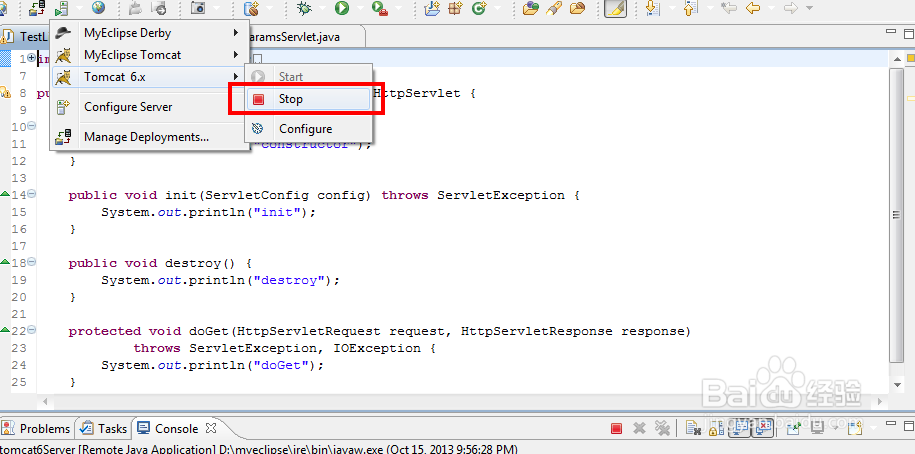Click the editor vertical scrollbar thumb
Screen dimensions: 915x454
[x=896, y=215]
